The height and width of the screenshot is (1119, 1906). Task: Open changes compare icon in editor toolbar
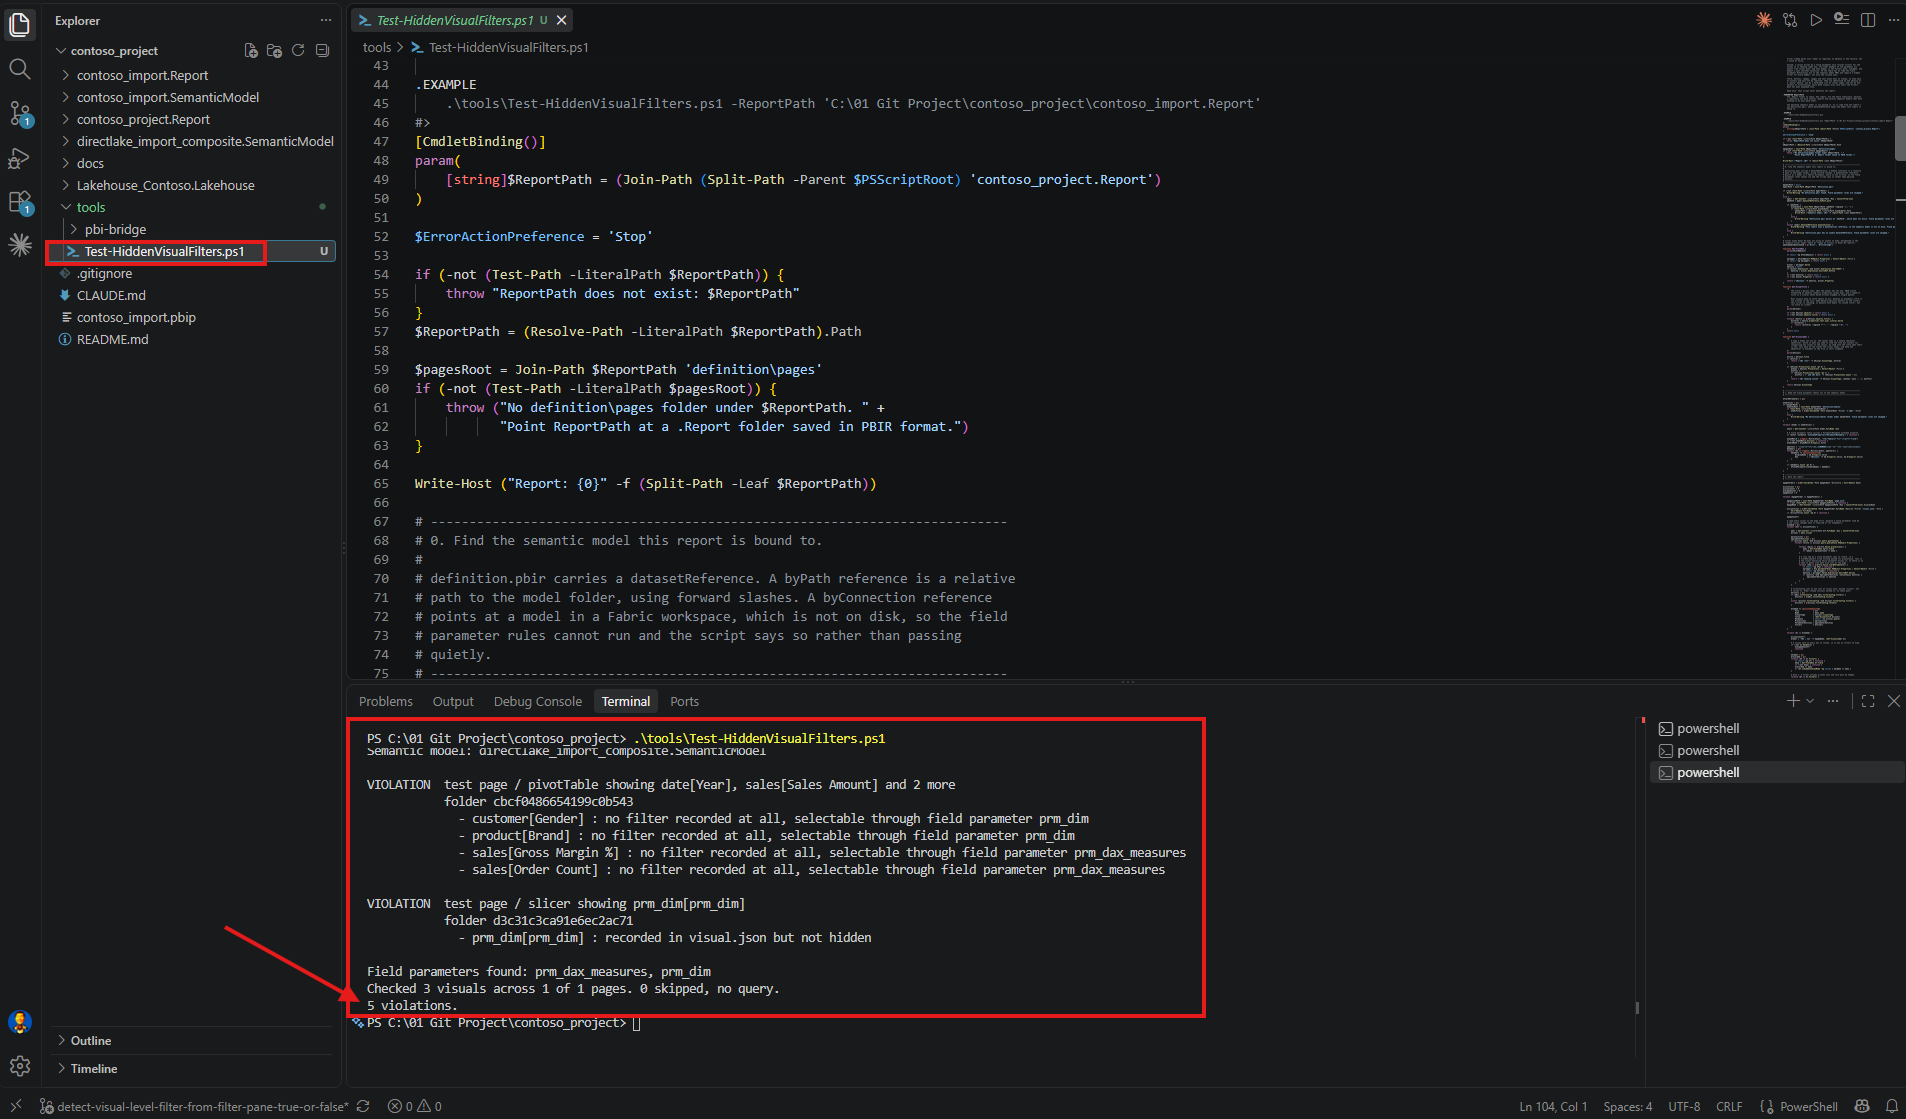click(x=1790, y=20)
